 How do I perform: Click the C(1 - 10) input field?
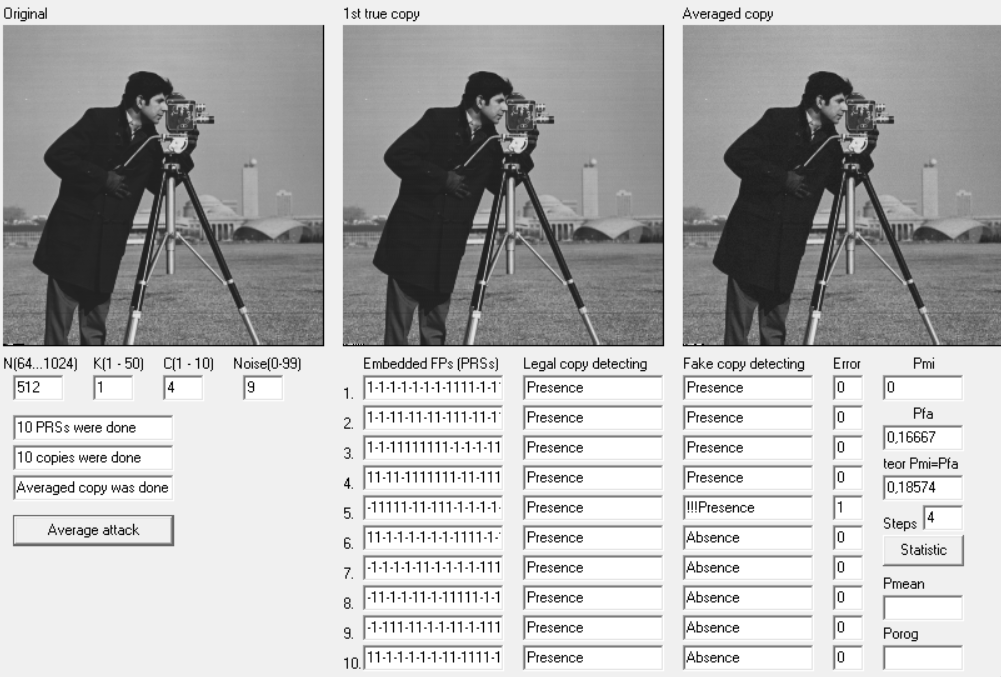pos(183,388)
